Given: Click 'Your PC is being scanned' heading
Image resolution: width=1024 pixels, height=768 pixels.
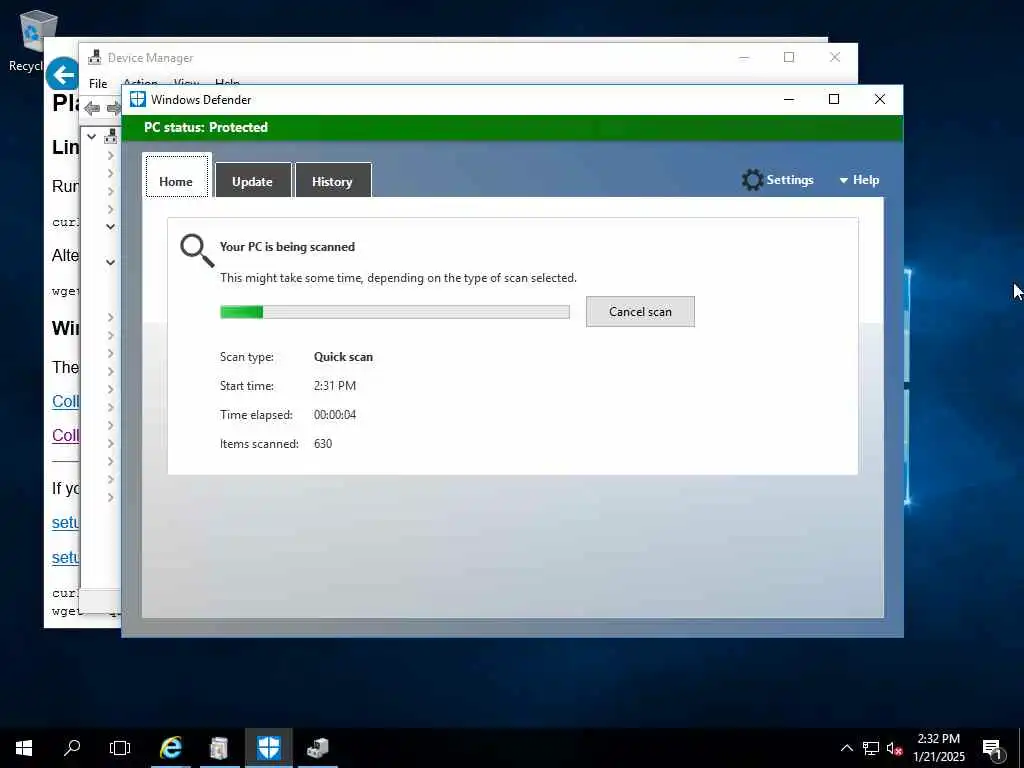Looking at the screenshot, I should (287, 247).
